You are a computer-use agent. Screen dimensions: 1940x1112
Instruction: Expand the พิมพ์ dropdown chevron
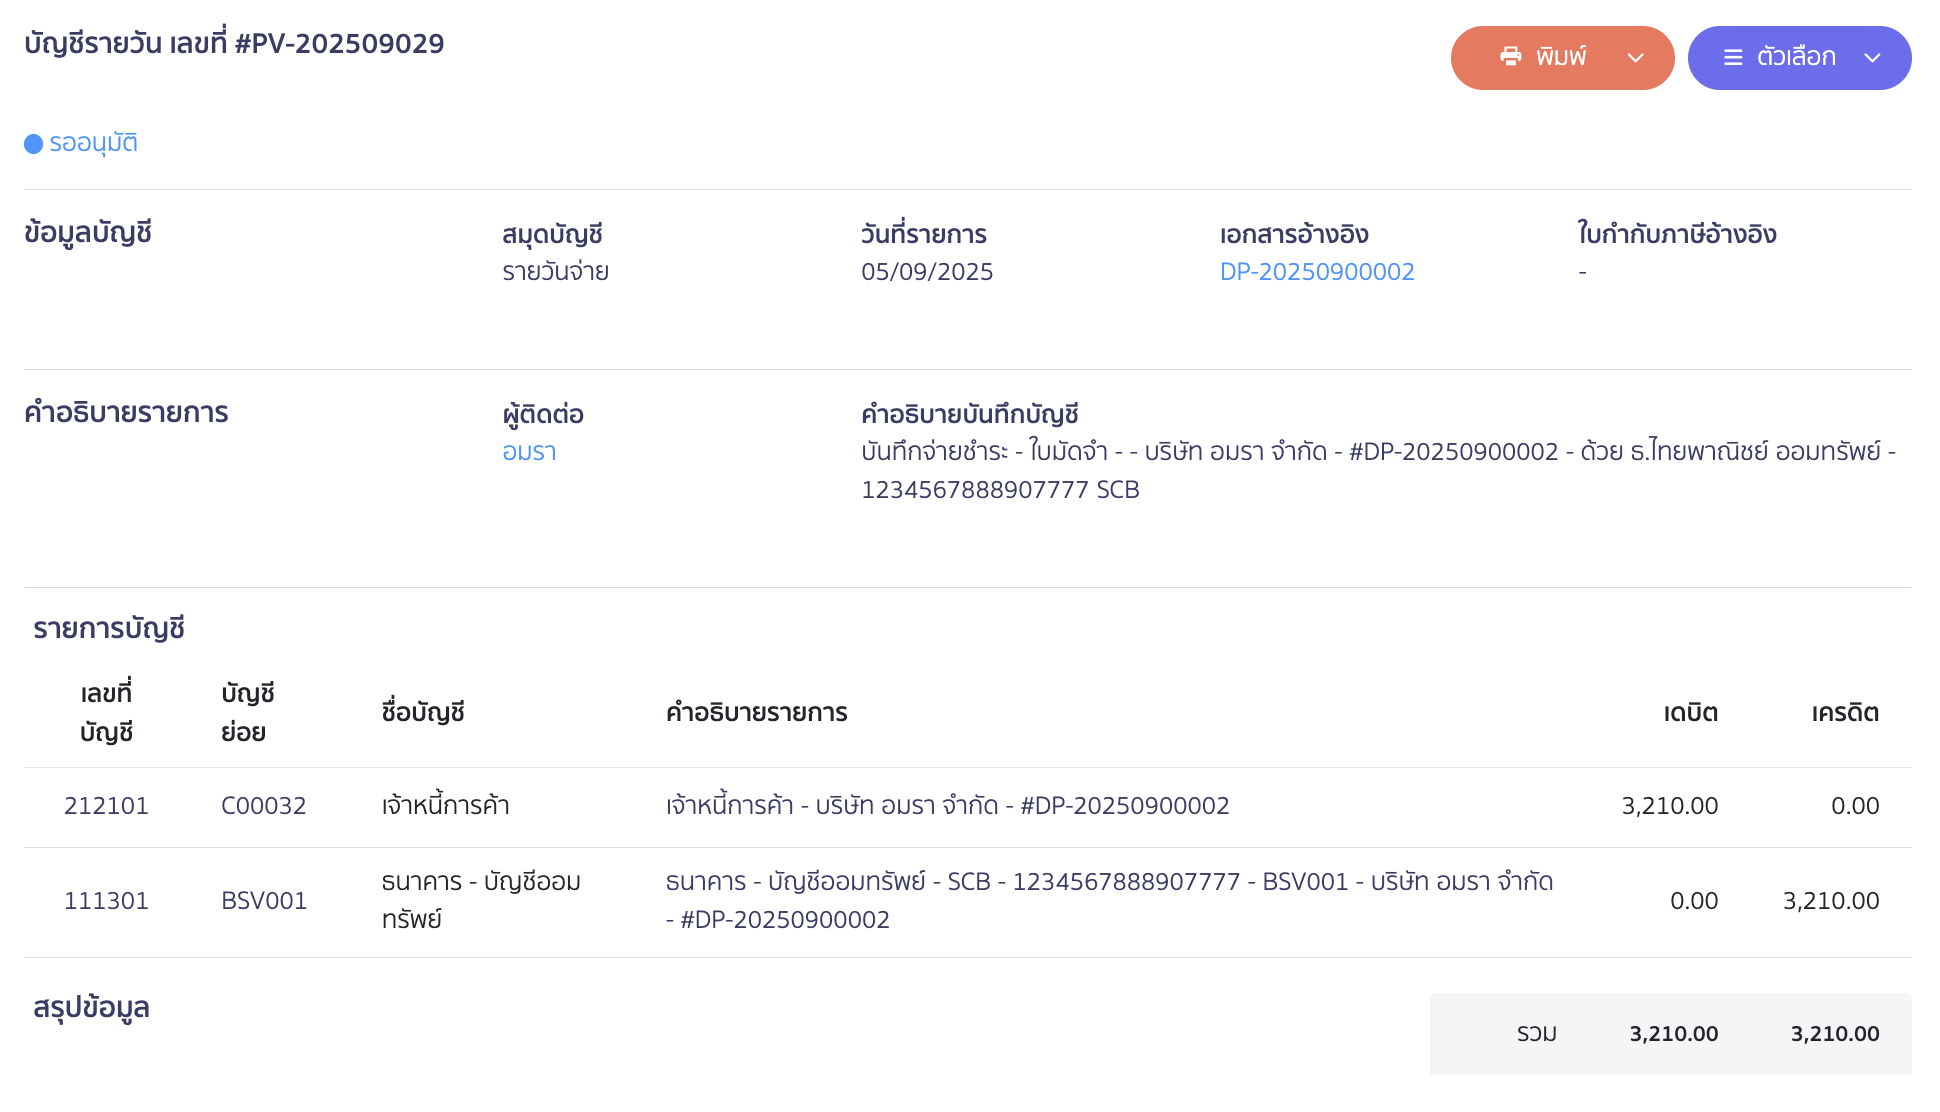[x=1636, y=58]
